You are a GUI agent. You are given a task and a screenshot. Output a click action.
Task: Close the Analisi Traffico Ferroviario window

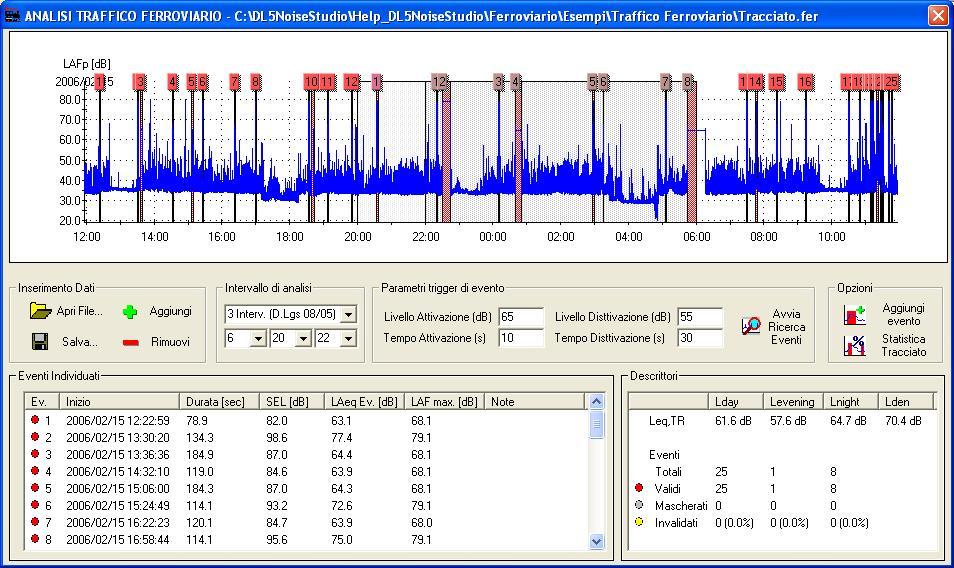coord(938,15)
